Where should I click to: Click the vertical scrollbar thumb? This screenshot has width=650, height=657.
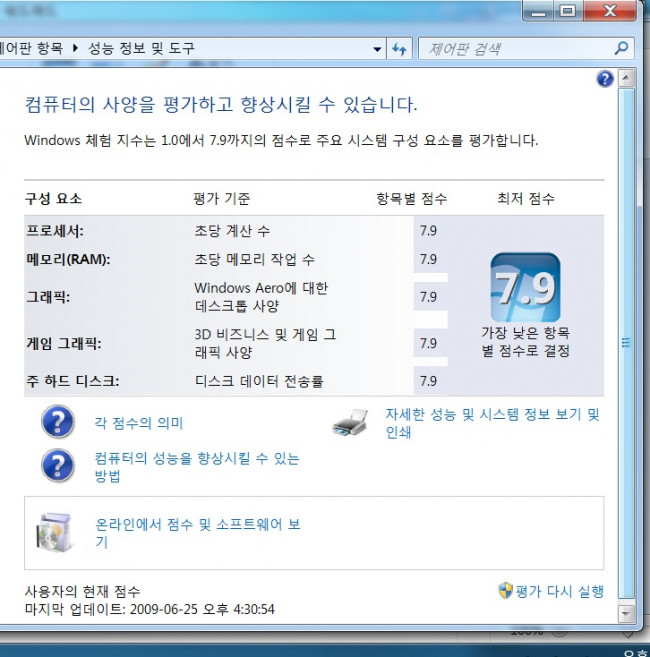coord(626,344)
